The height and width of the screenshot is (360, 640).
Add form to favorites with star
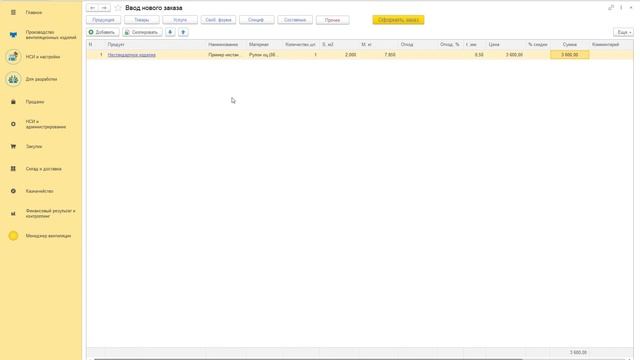tap(118, 8)
